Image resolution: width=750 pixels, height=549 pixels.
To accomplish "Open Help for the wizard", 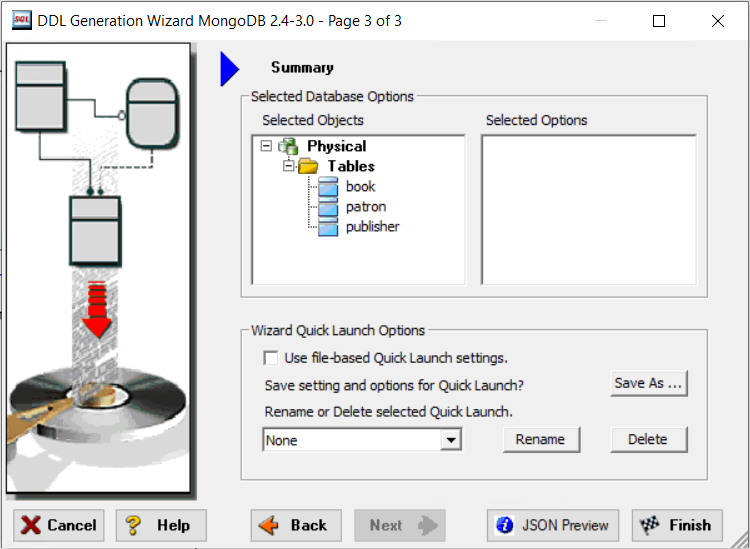I will pos(161,525).
